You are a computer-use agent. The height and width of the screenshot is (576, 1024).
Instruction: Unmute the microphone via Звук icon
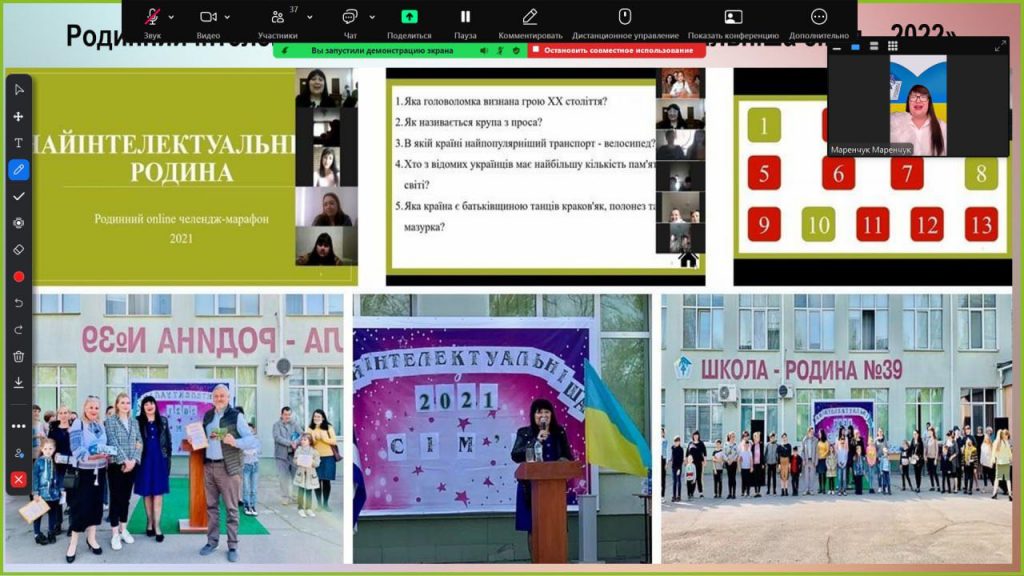click(152, 17)
